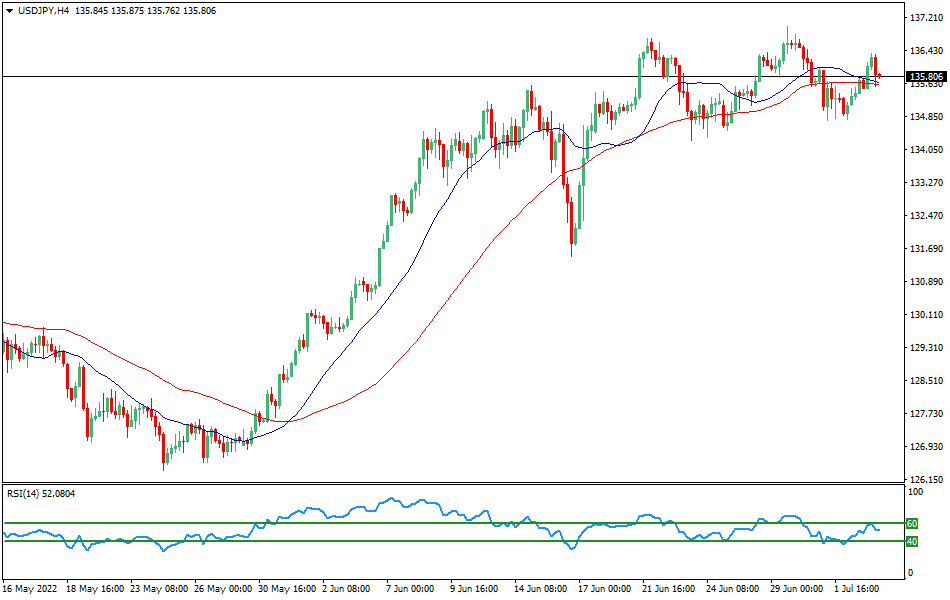This screenshot has width=950, height=600.
Task: Click the separator between chart and RSI panel
Action: 450,483
